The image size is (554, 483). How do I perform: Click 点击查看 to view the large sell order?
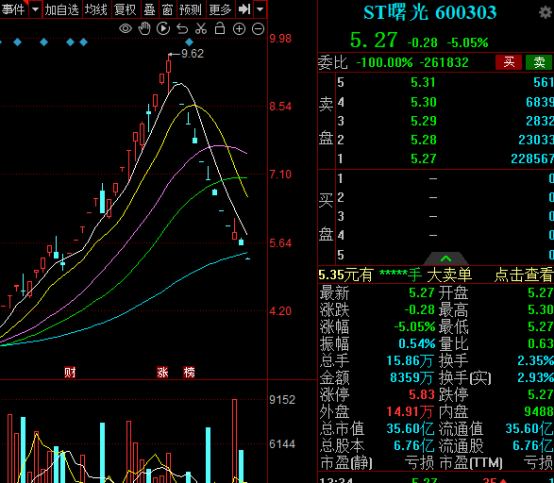pyautogui.click(x=523, y=275)
